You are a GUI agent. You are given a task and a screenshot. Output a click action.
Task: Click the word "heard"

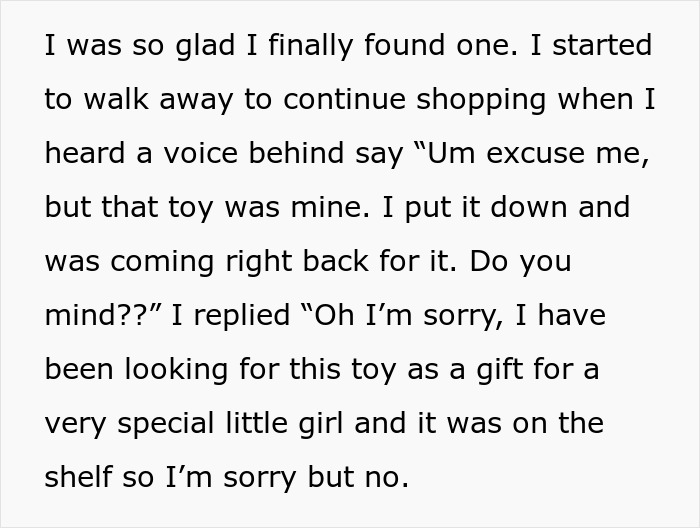(84, 154)
